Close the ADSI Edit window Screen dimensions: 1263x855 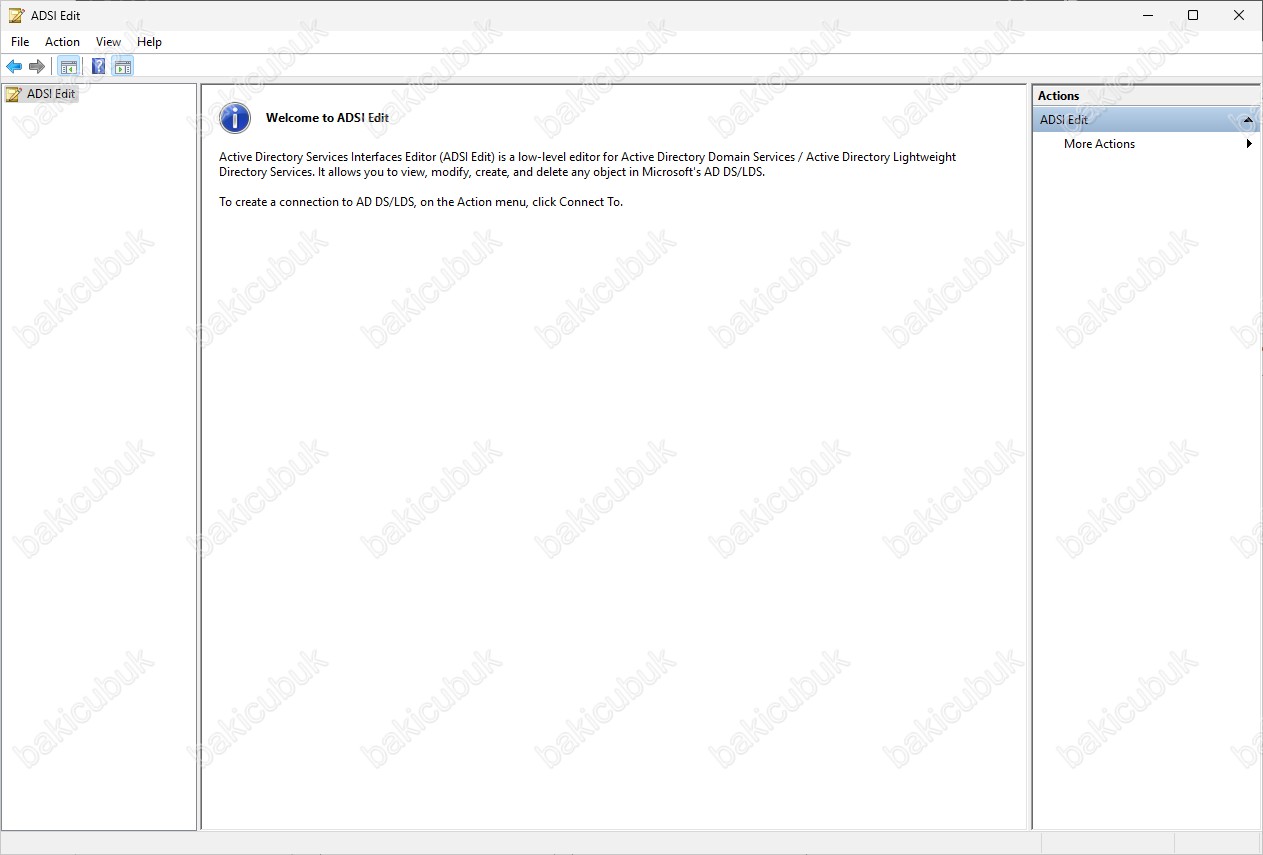pos(1239,15)
